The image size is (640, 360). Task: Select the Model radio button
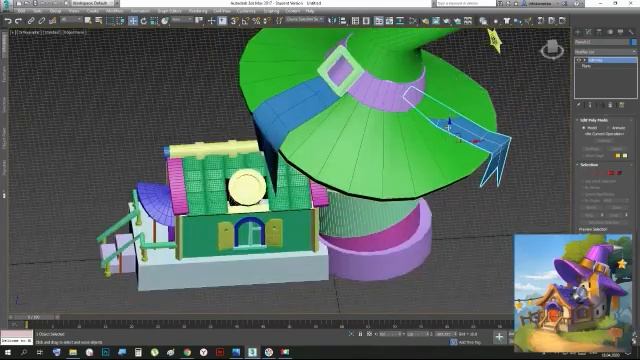pos(584,128)
